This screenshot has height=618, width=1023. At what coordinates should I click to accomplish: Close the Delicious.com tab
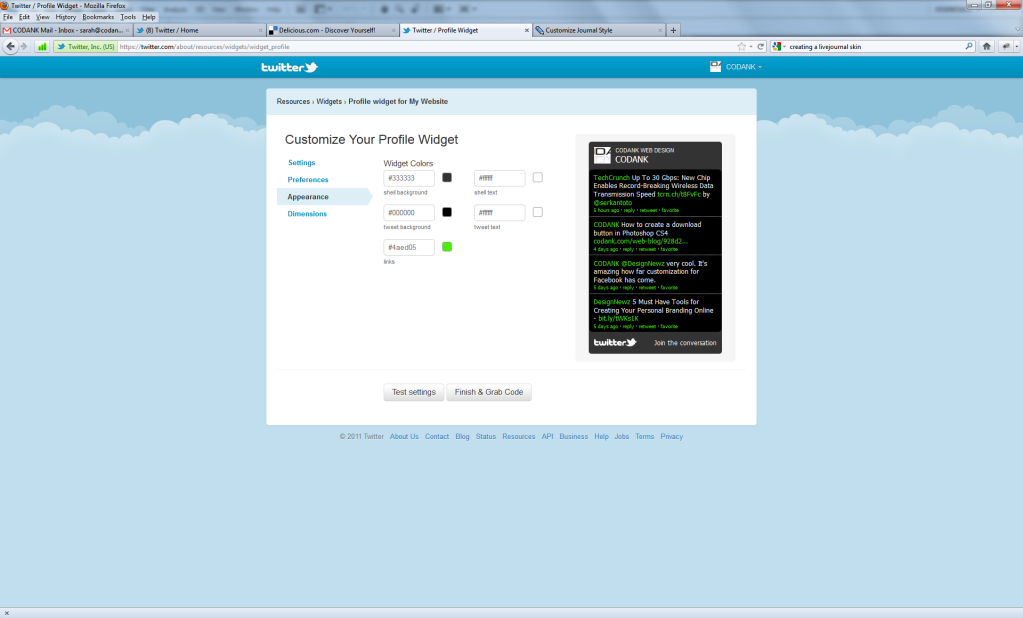[393, 30]
